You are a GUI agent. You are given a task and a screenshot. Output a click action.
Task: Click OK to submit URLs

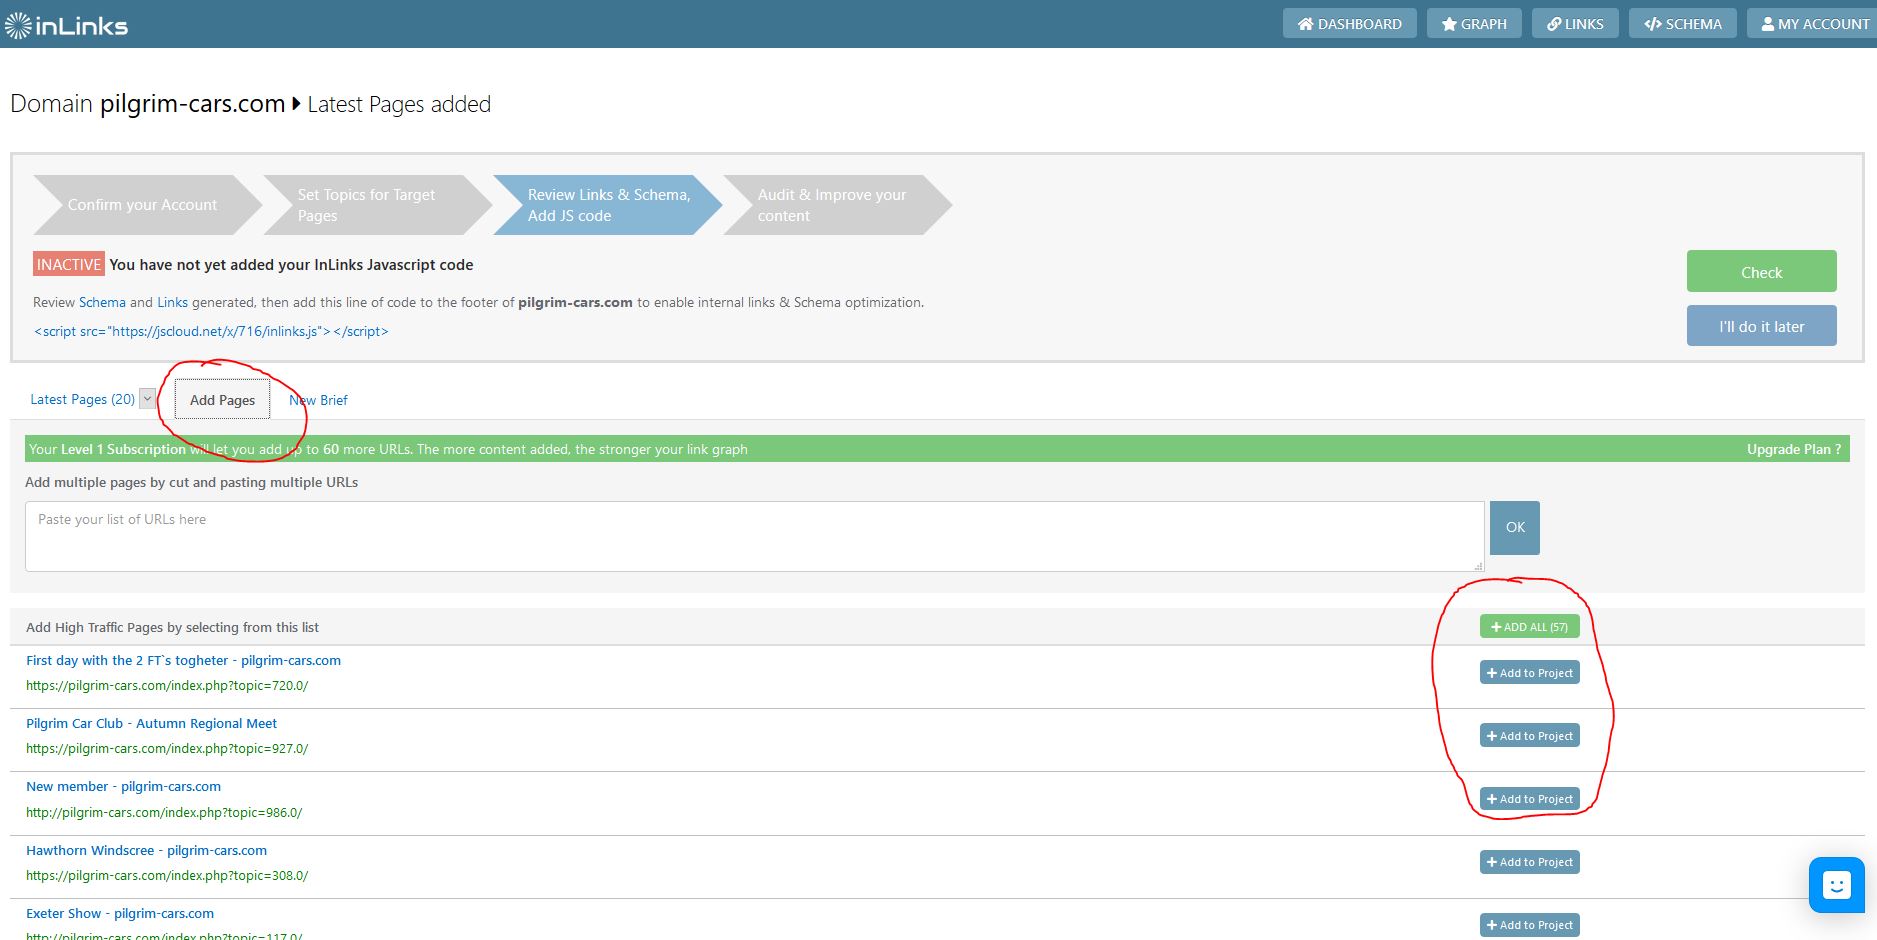[x=1515, y=527]
